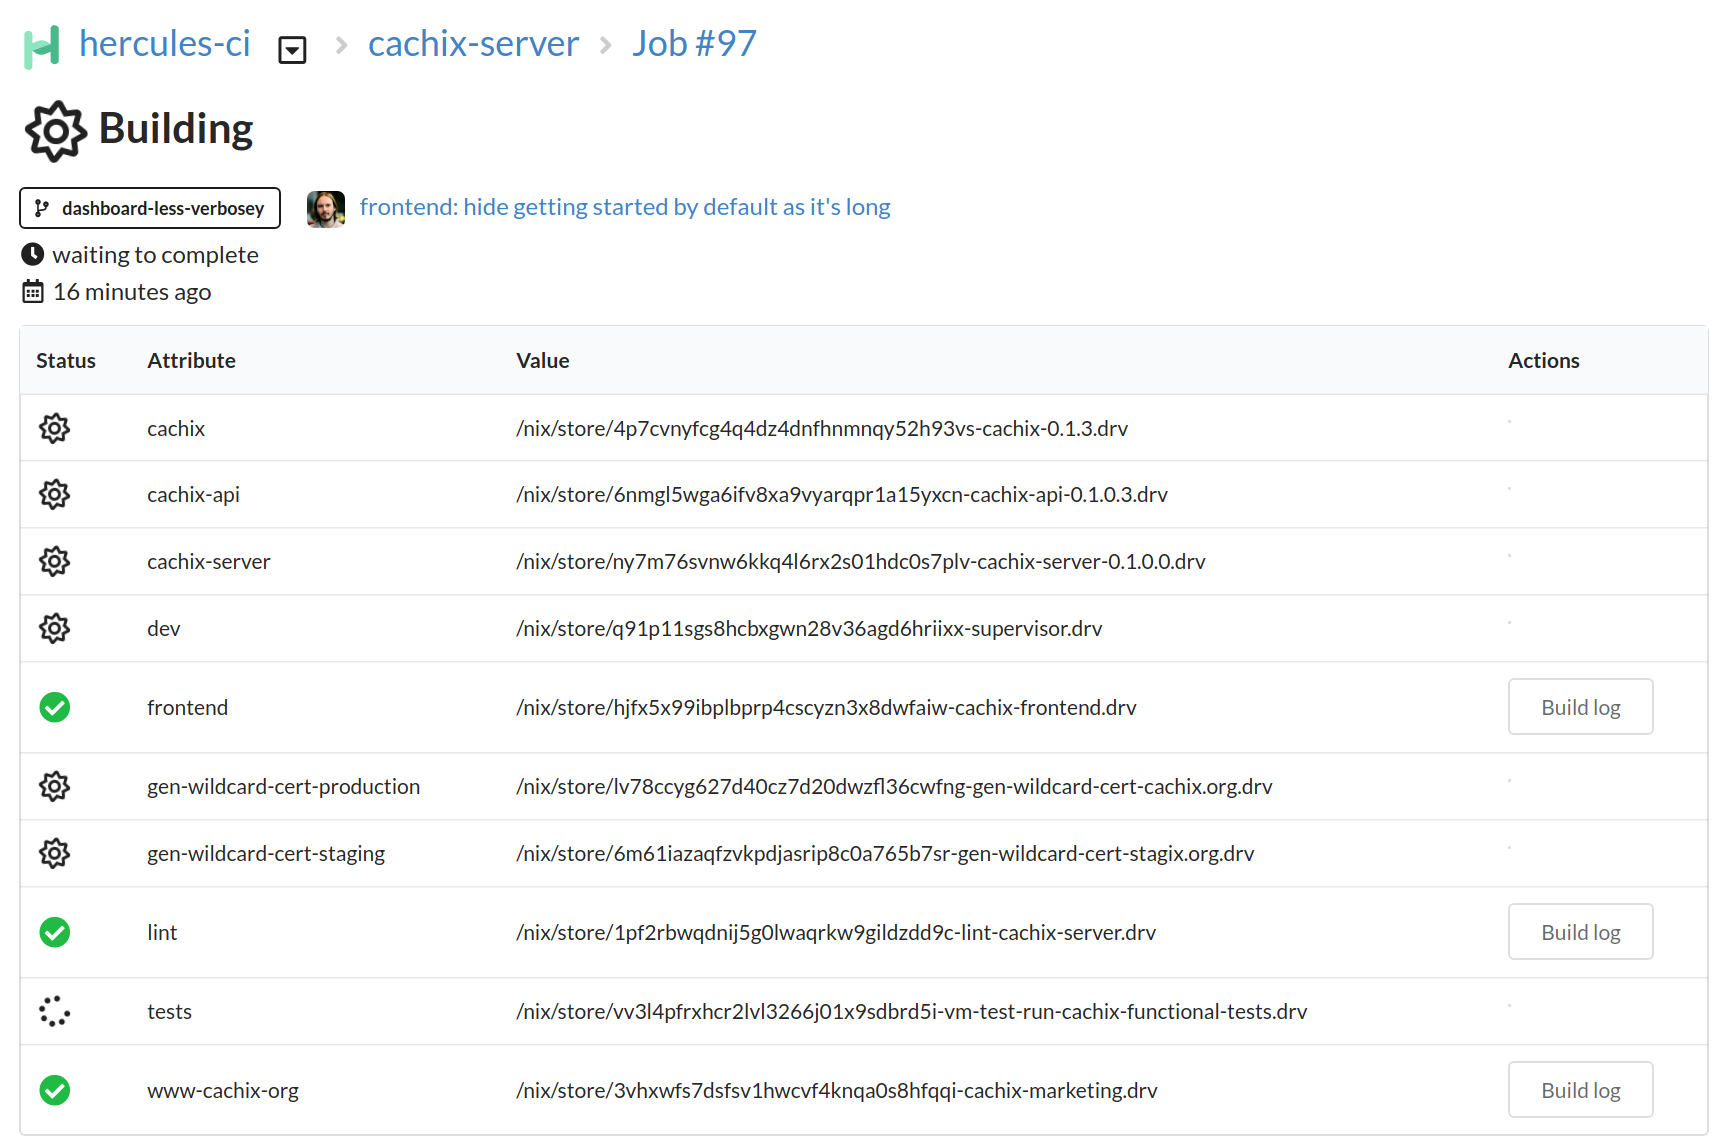Viewport: 1723px width, 1144px height.
Task: Click the Building page heading
Action: pyautogui.click(x=176, y=129)
